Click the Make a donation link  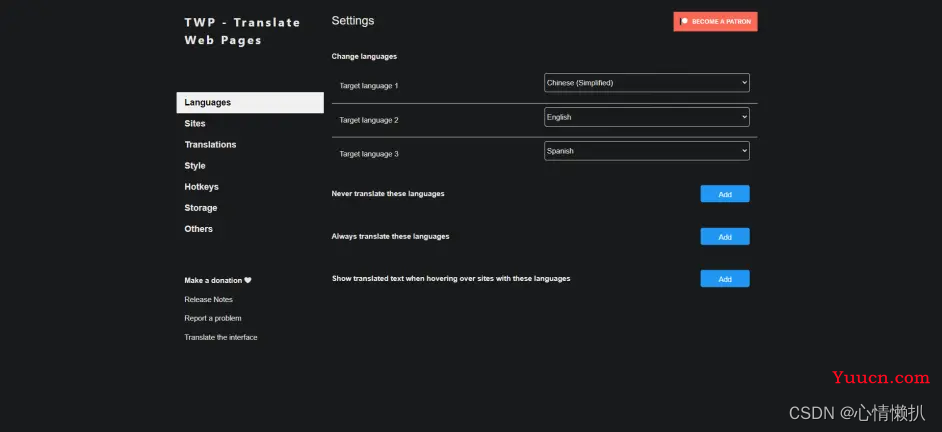point(217,281)
